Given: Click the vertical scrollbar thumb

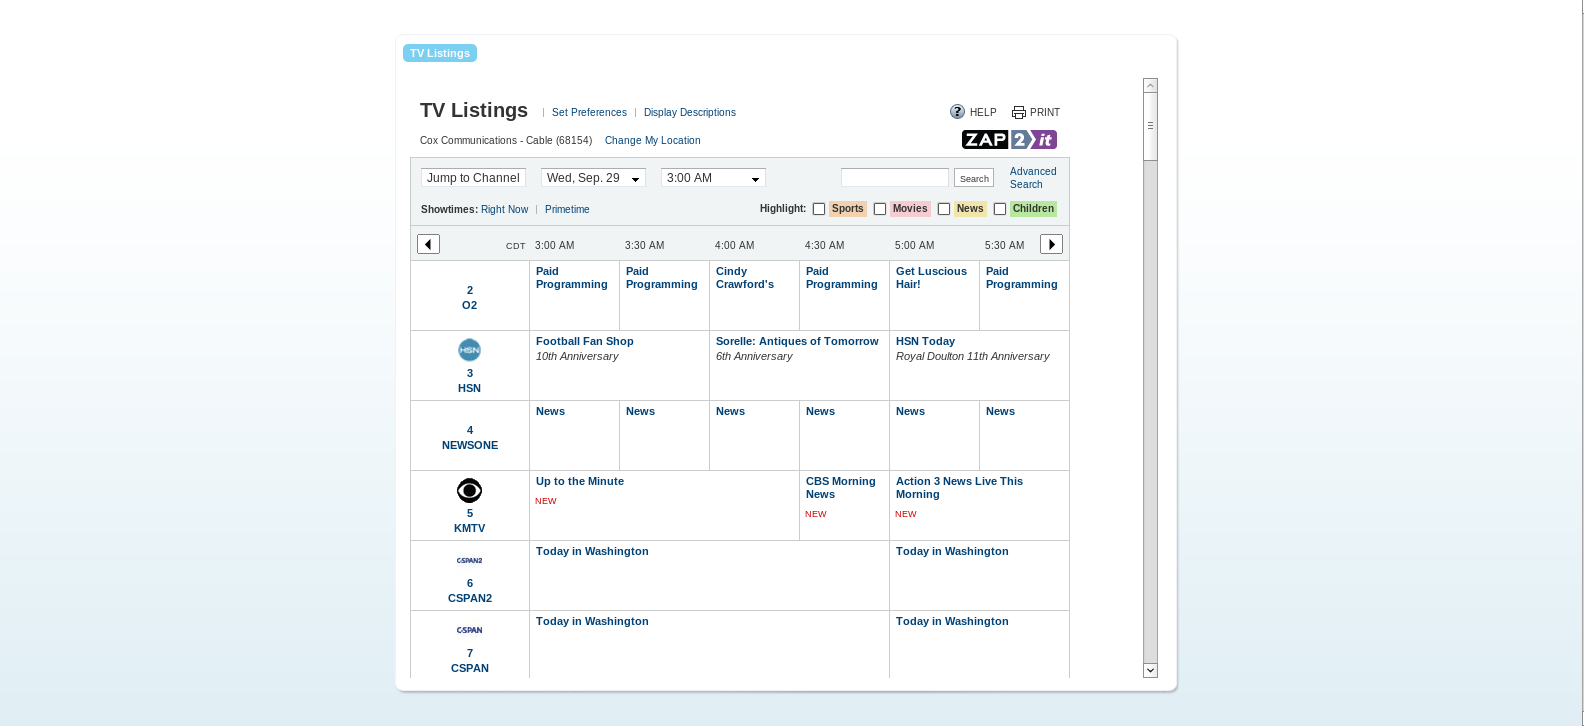Looking at the screenshot, I should click(x=1151, y=126).
